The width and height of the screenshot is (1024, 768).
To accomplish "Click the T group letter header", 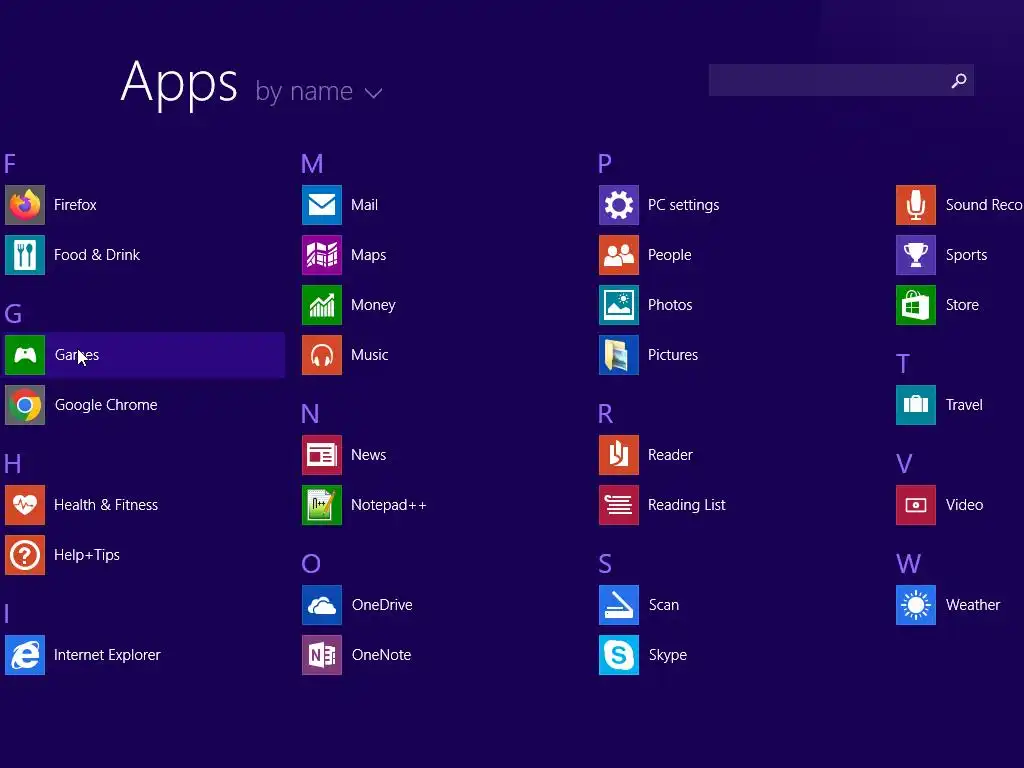I will point(903,364).
